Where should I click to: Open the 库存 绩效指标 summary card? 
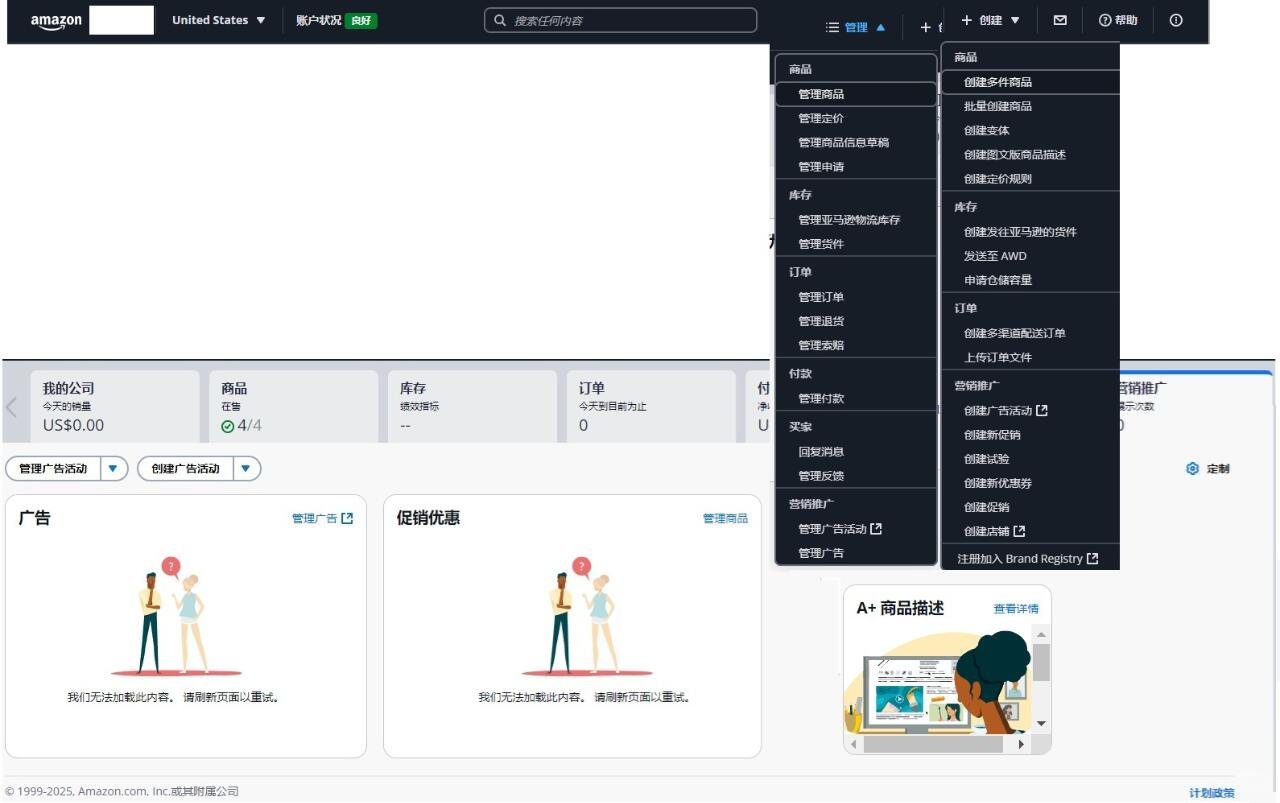[471, 406]
